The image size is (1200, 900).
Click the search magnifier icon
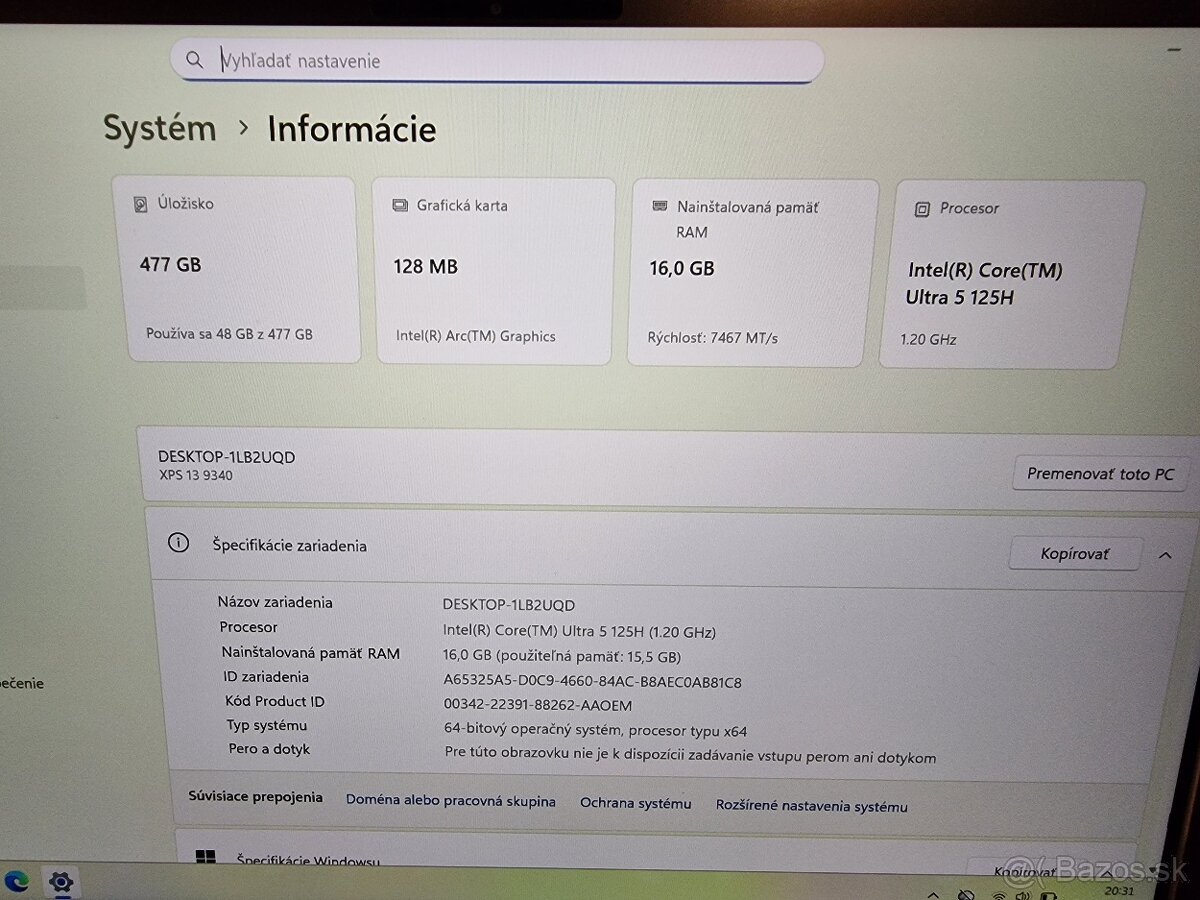click(195, 60)
